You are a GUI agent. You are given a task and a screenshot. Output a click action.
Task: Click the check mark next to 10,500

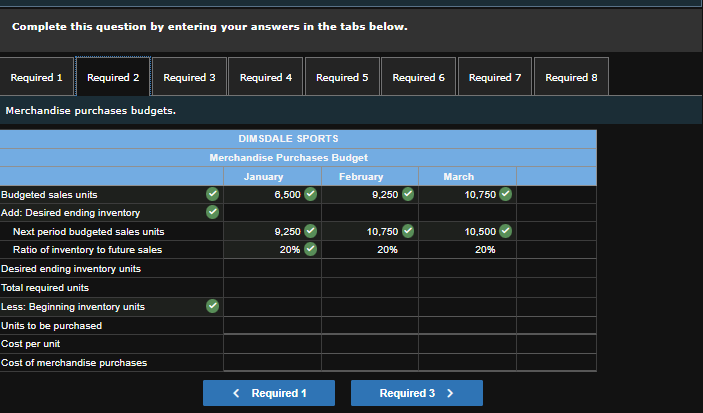click(506, 231)
